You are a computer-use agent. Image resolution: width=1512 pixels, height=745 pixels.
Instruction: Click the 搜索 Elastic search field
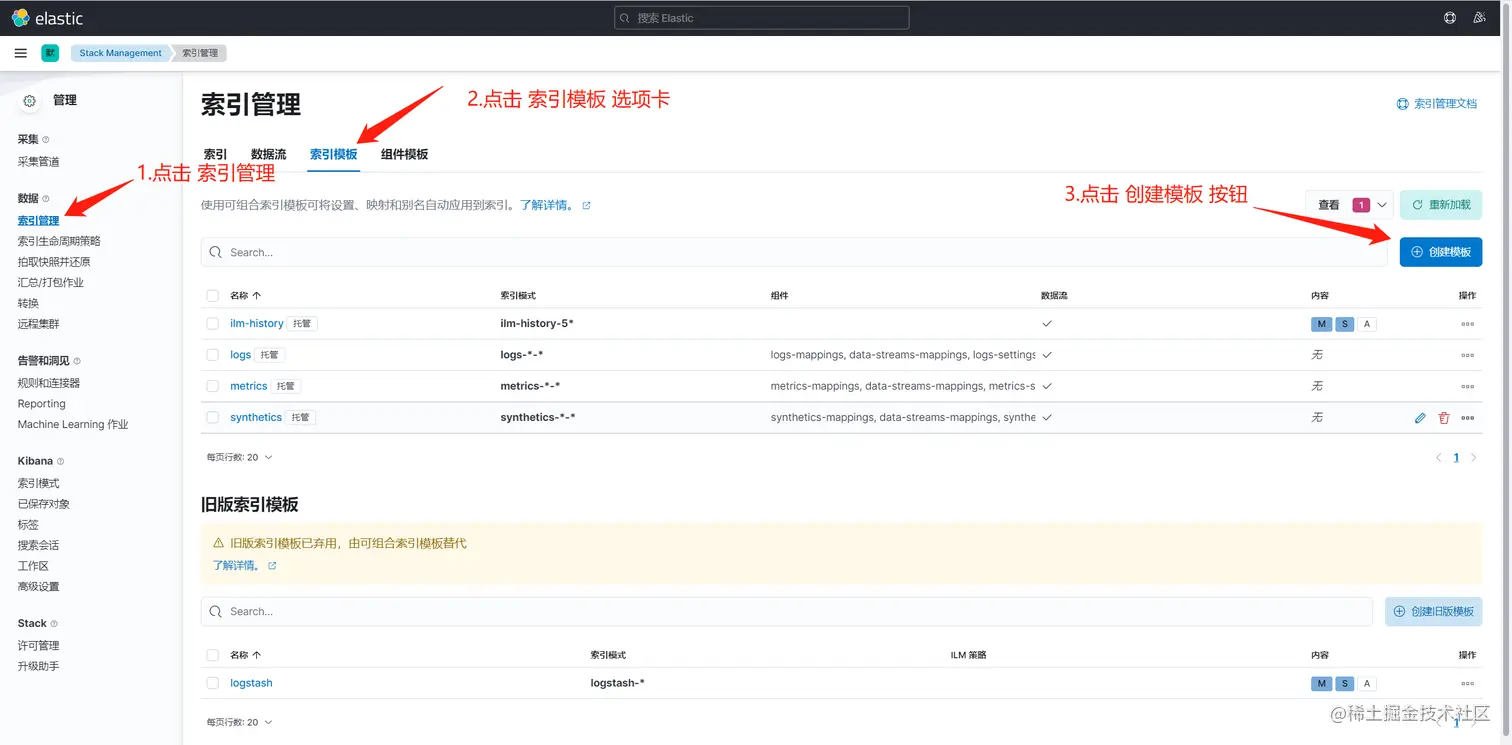pos(761,18)
